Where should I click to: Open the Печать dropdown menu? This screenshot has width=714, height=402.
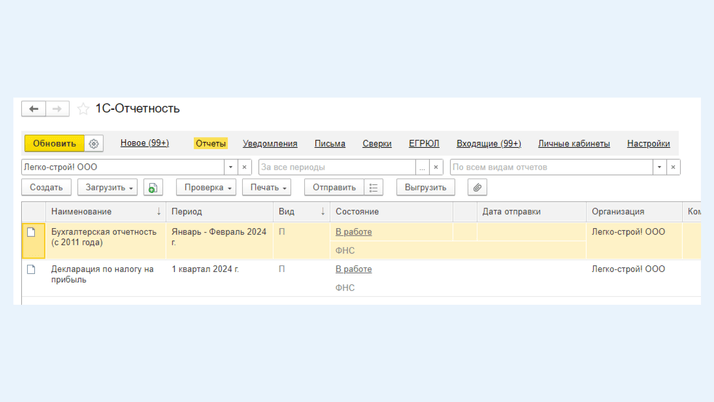(x=267, y=188)
